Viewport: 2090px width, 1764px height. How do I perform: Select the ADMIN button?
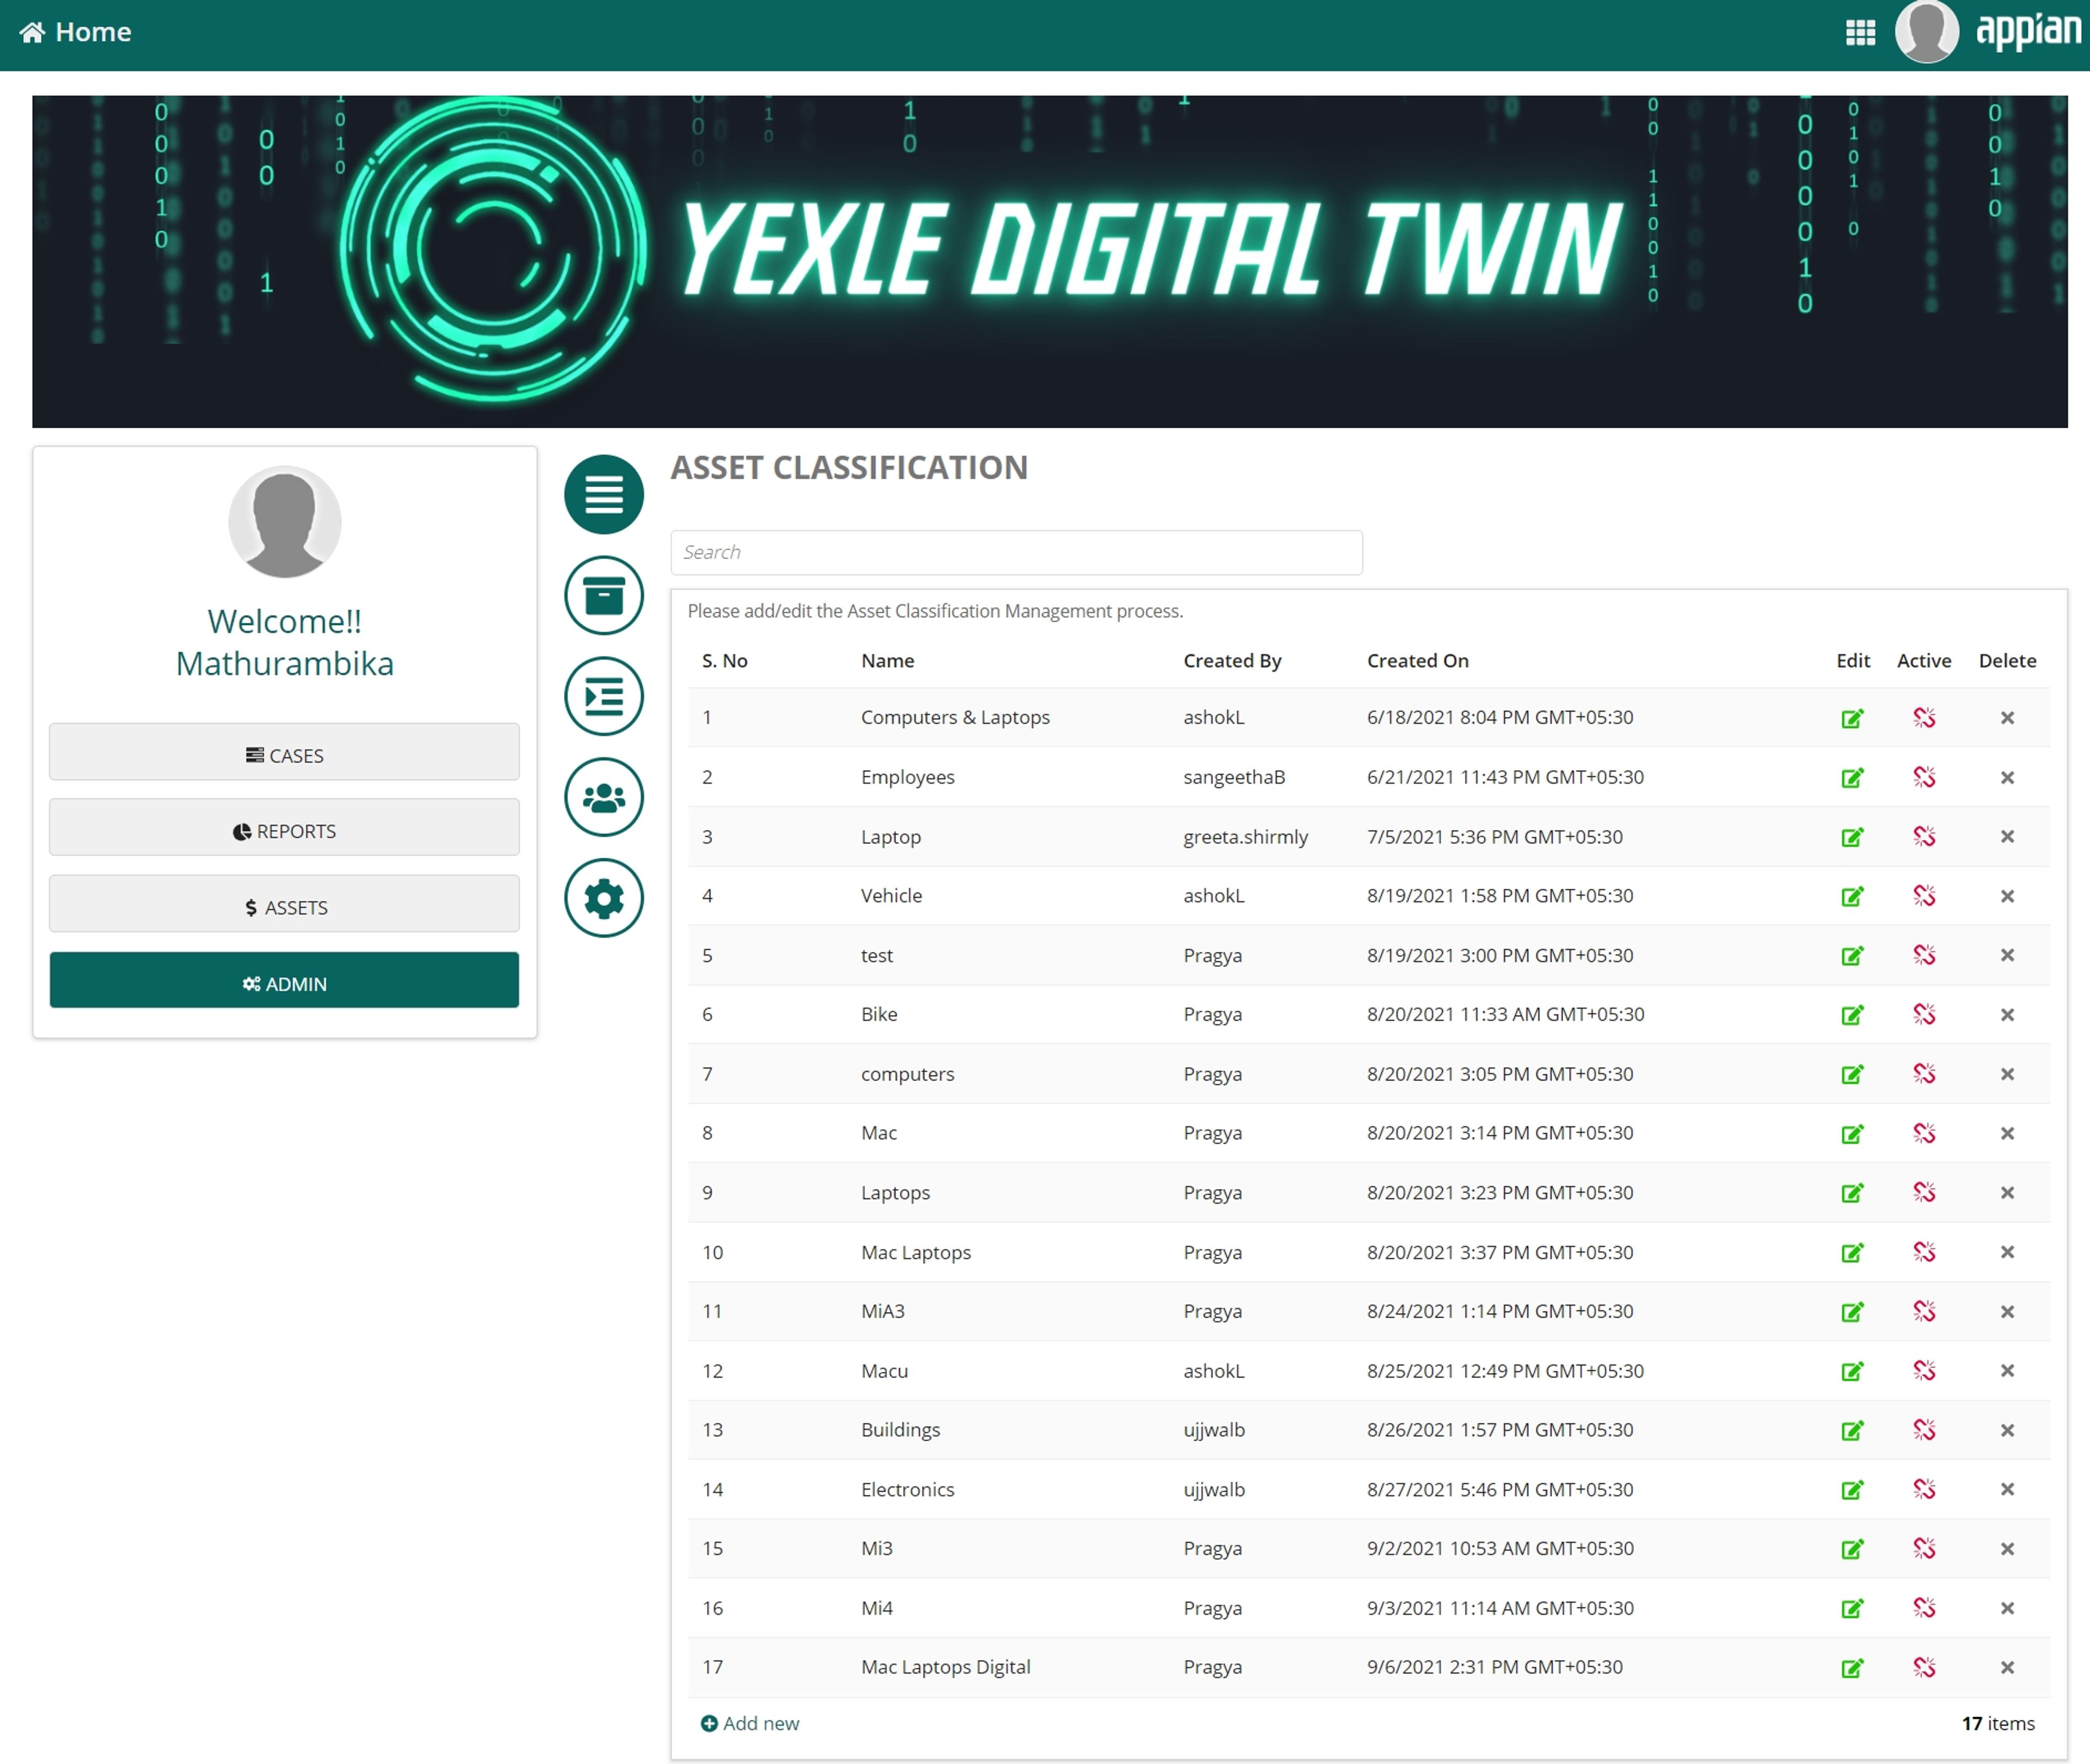point(284,981)
